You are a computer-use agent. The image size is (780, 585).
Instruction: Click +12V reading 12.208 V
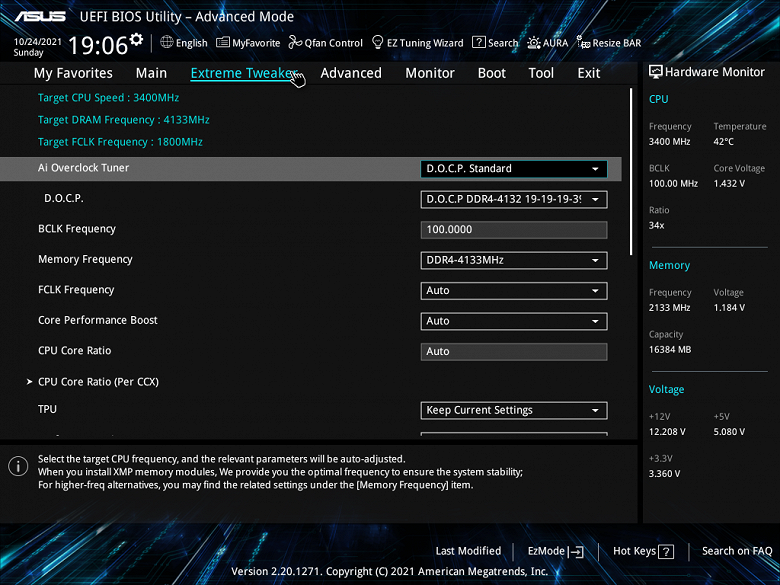point(667,432)
